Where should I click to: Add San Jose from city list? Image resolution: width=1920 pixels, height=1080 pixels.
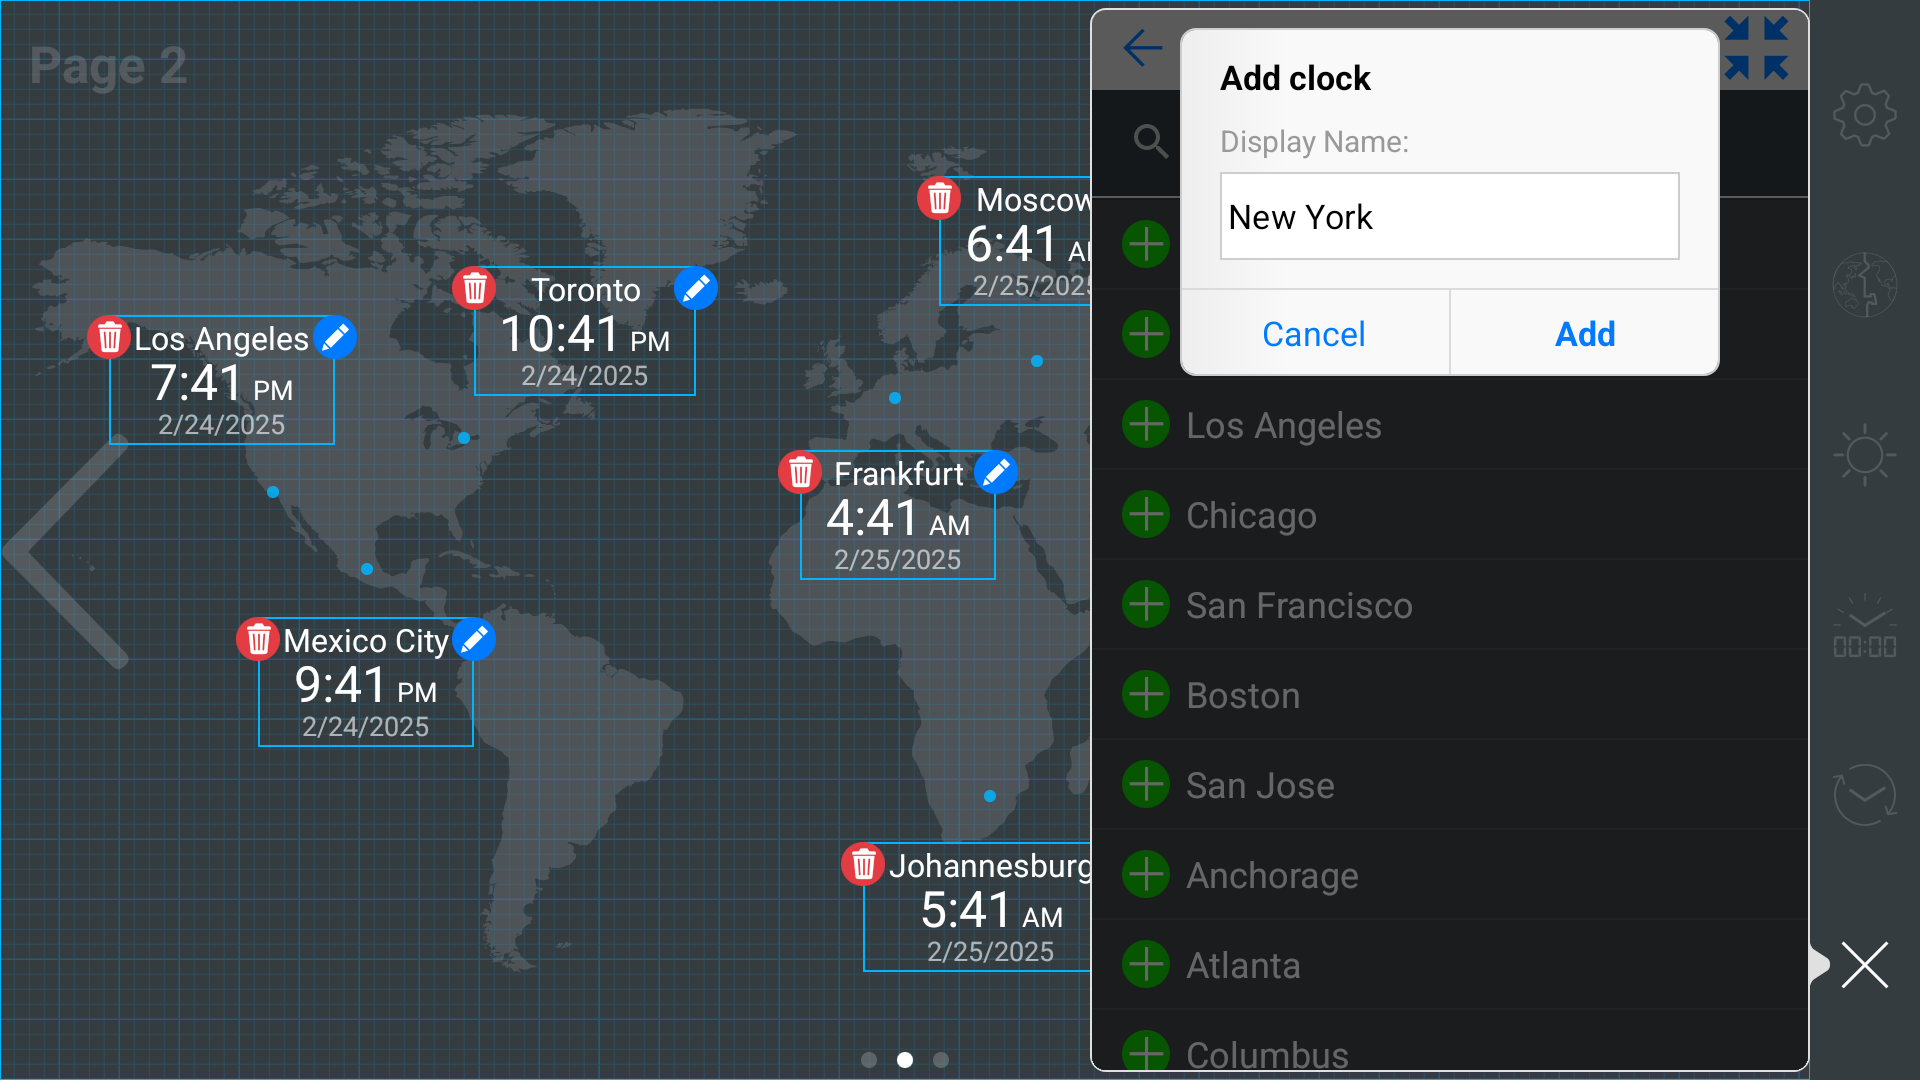[x=1146, y=785]
